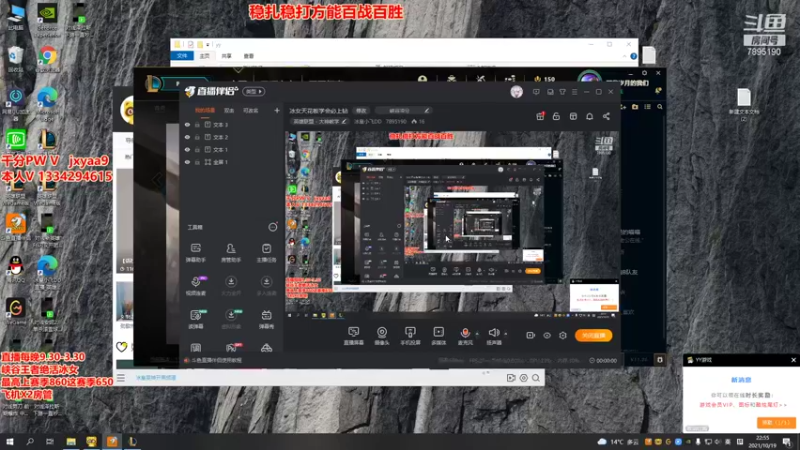Click the orange 关闭直播 stop stream button
Image resolution: width=800 pixels, height=450 pixels.
593,335
